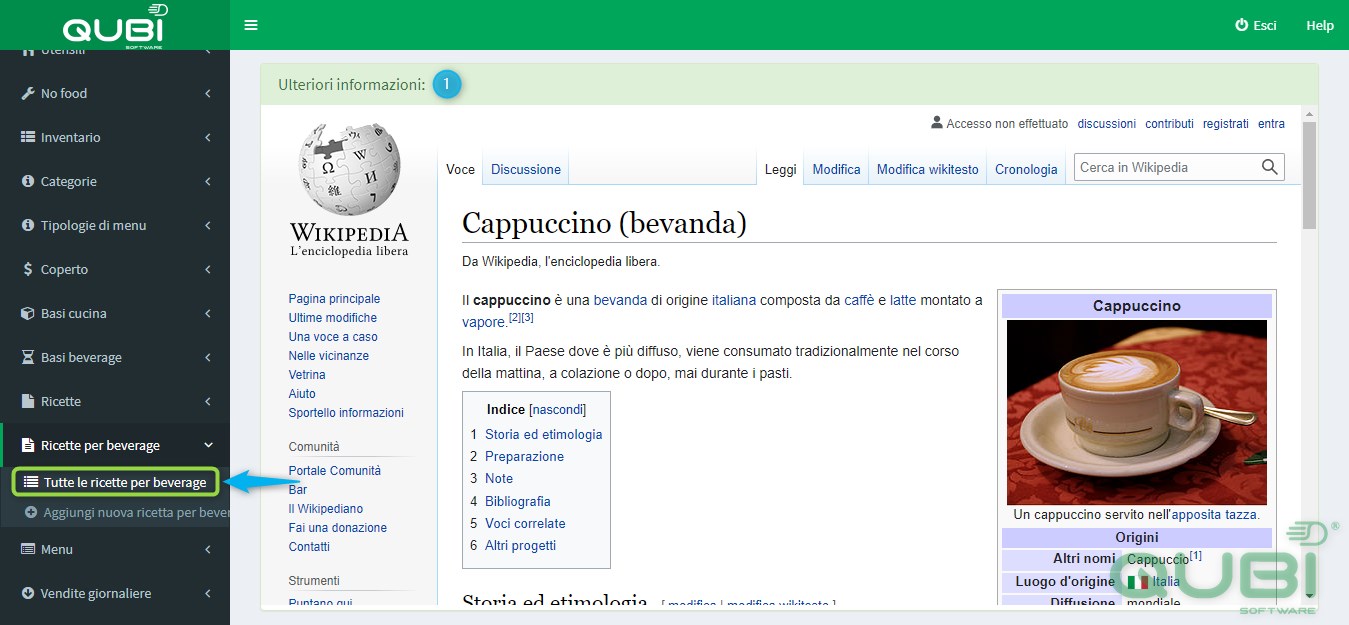
Task: Open the Sportello informazioni link
Action: [x=346, y=413]
